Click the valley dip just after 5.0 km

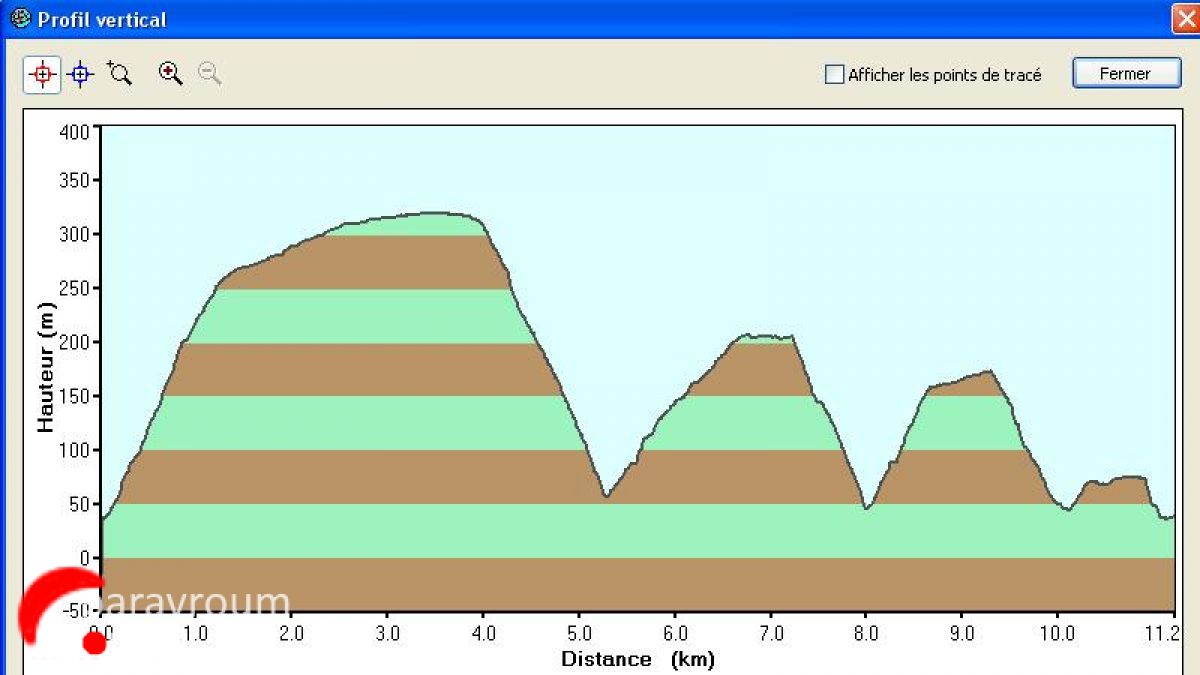pos(606,495)
